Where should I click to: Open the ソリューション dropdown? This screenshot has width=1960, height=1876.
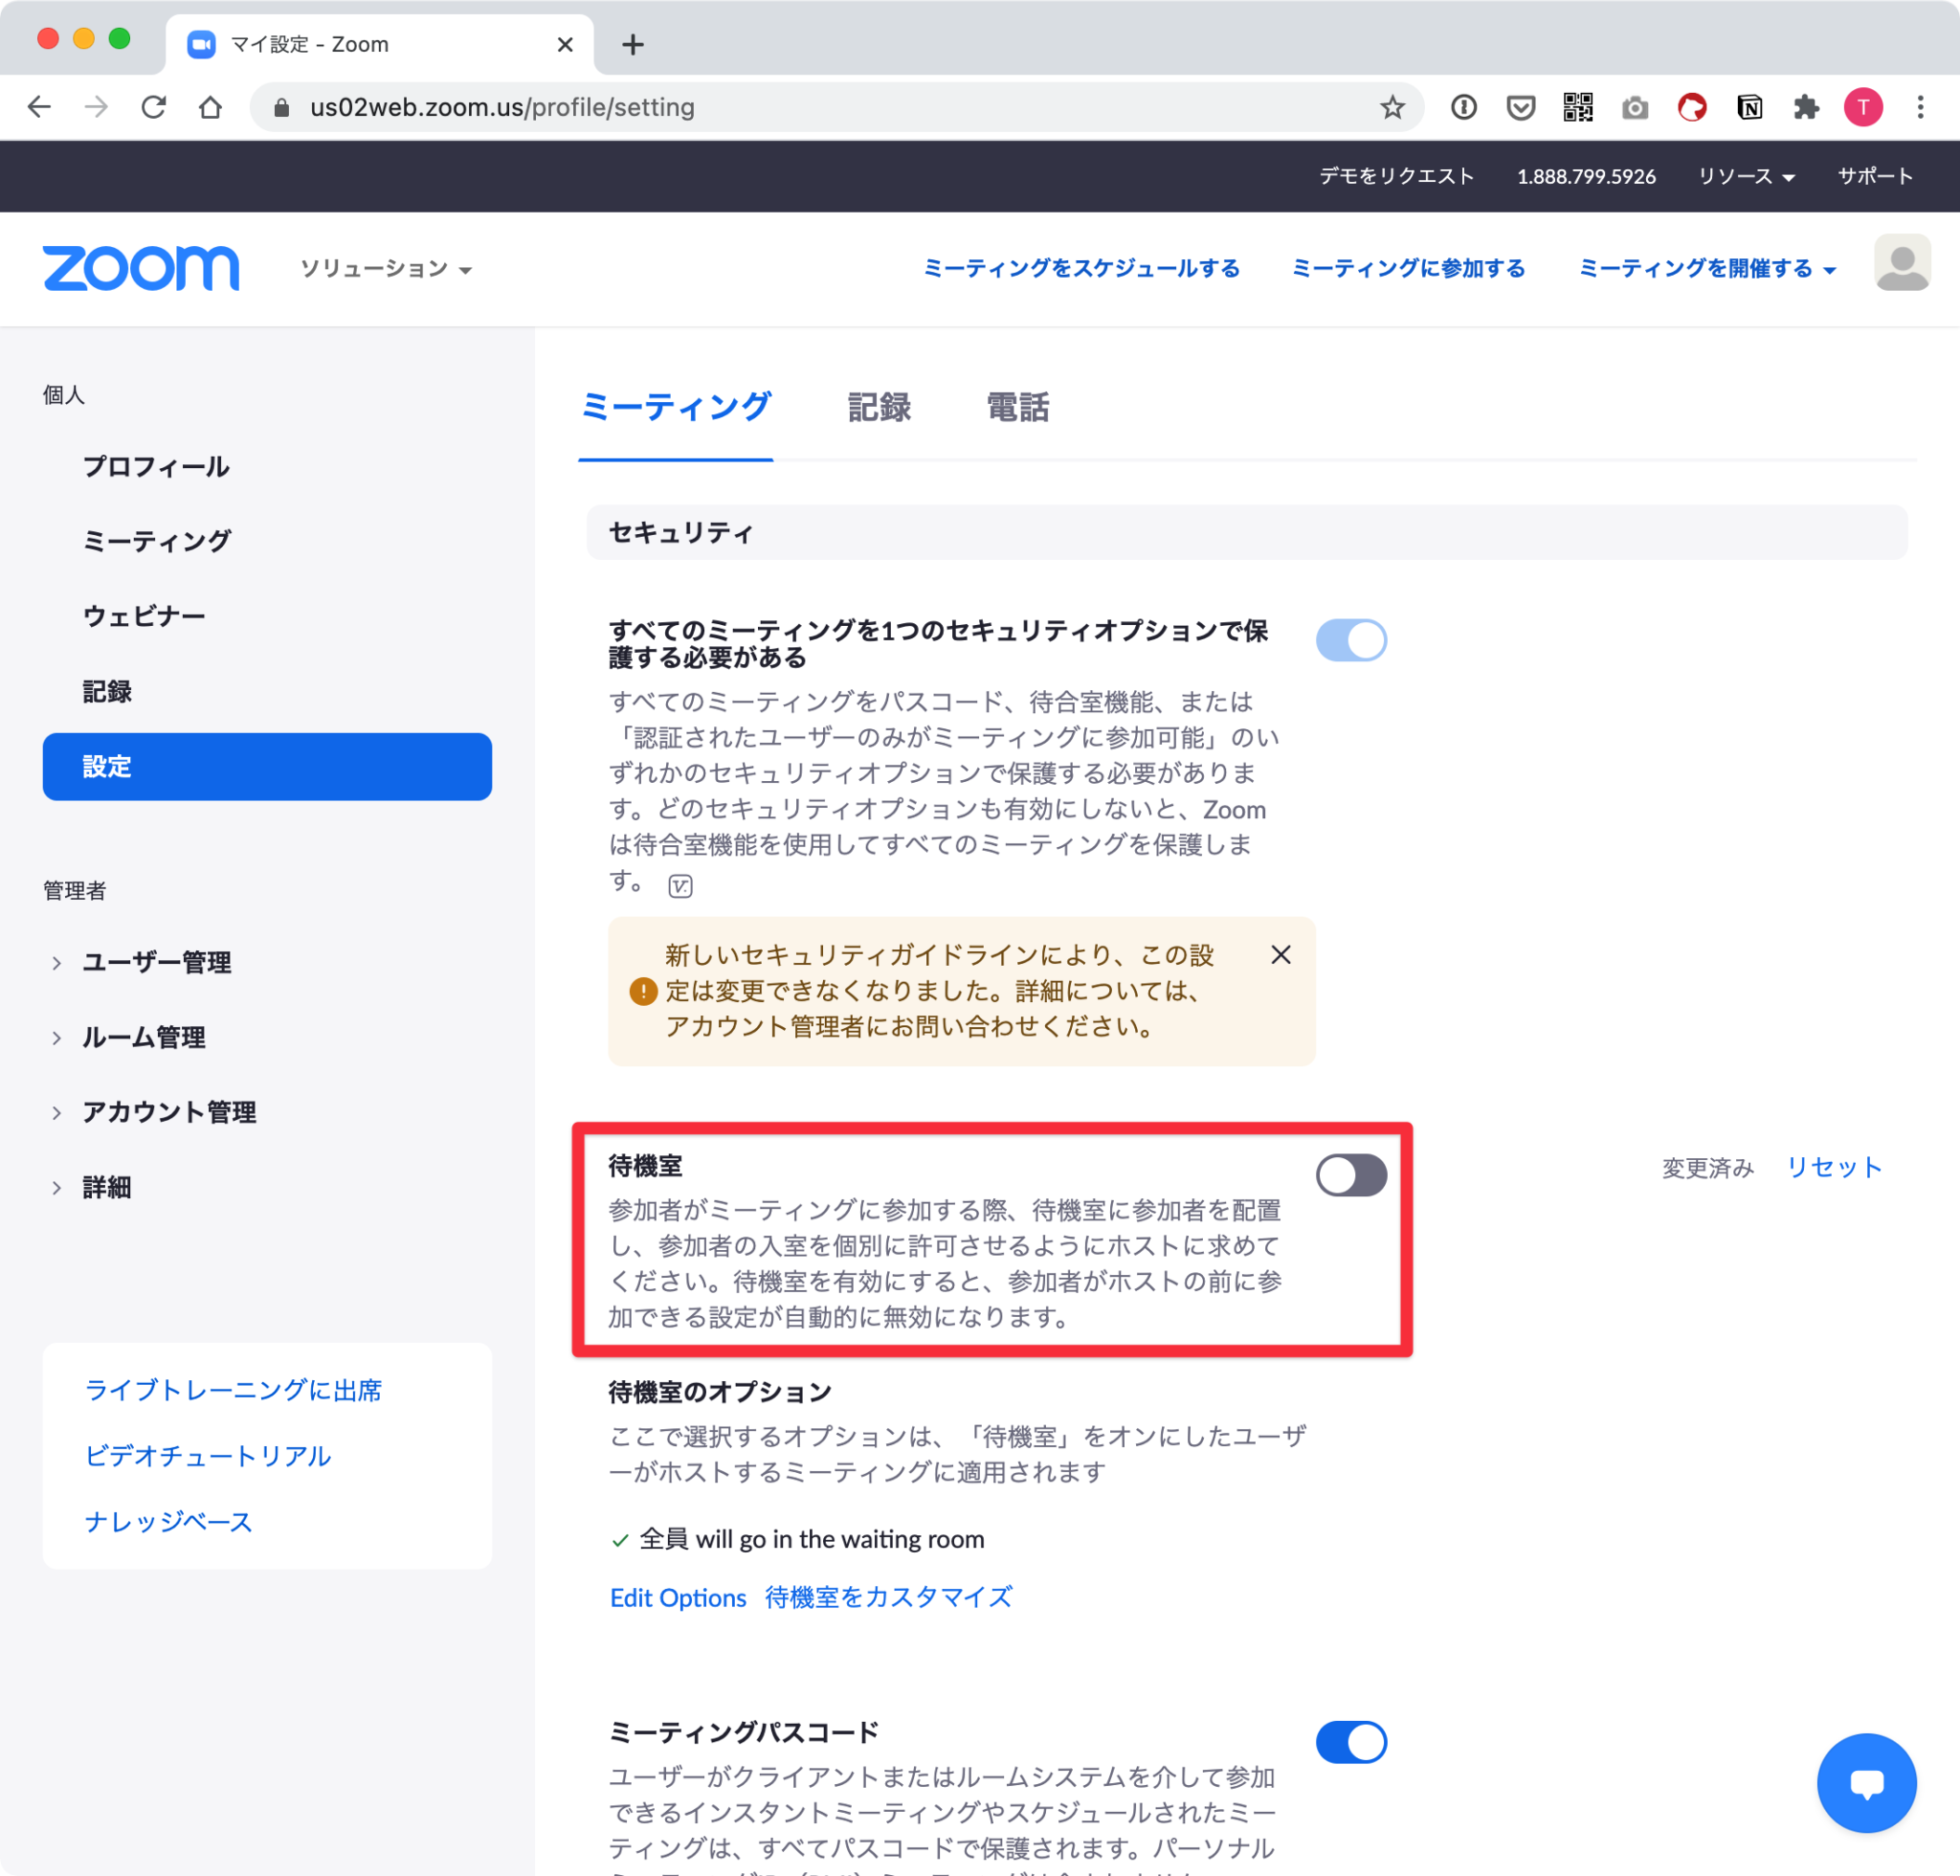tap(385, 269)
